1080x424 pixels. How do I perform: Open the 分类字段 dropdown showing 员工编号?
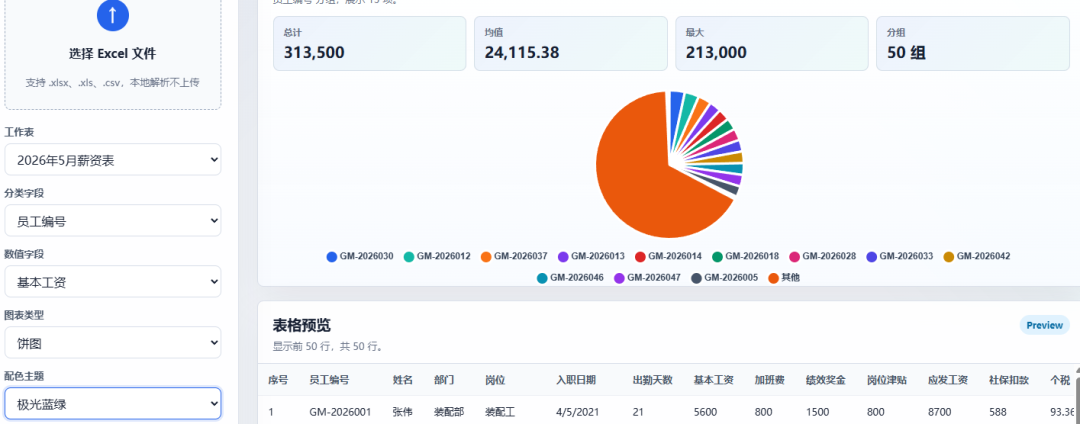click(113, 221)
